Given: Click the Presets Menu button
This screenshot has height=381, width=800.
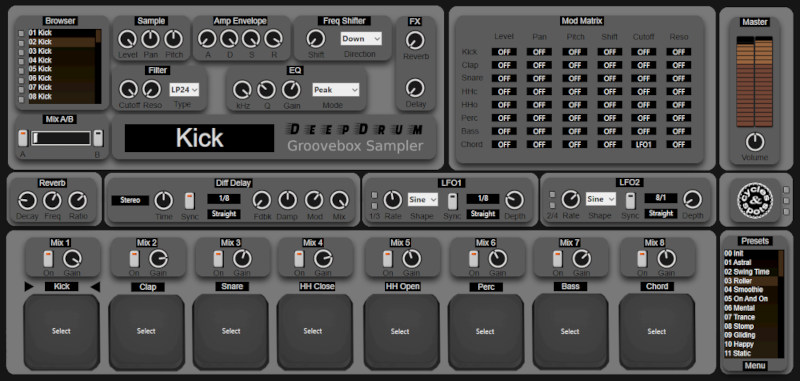Looking at the screenshot, I should tap(754, 366).
